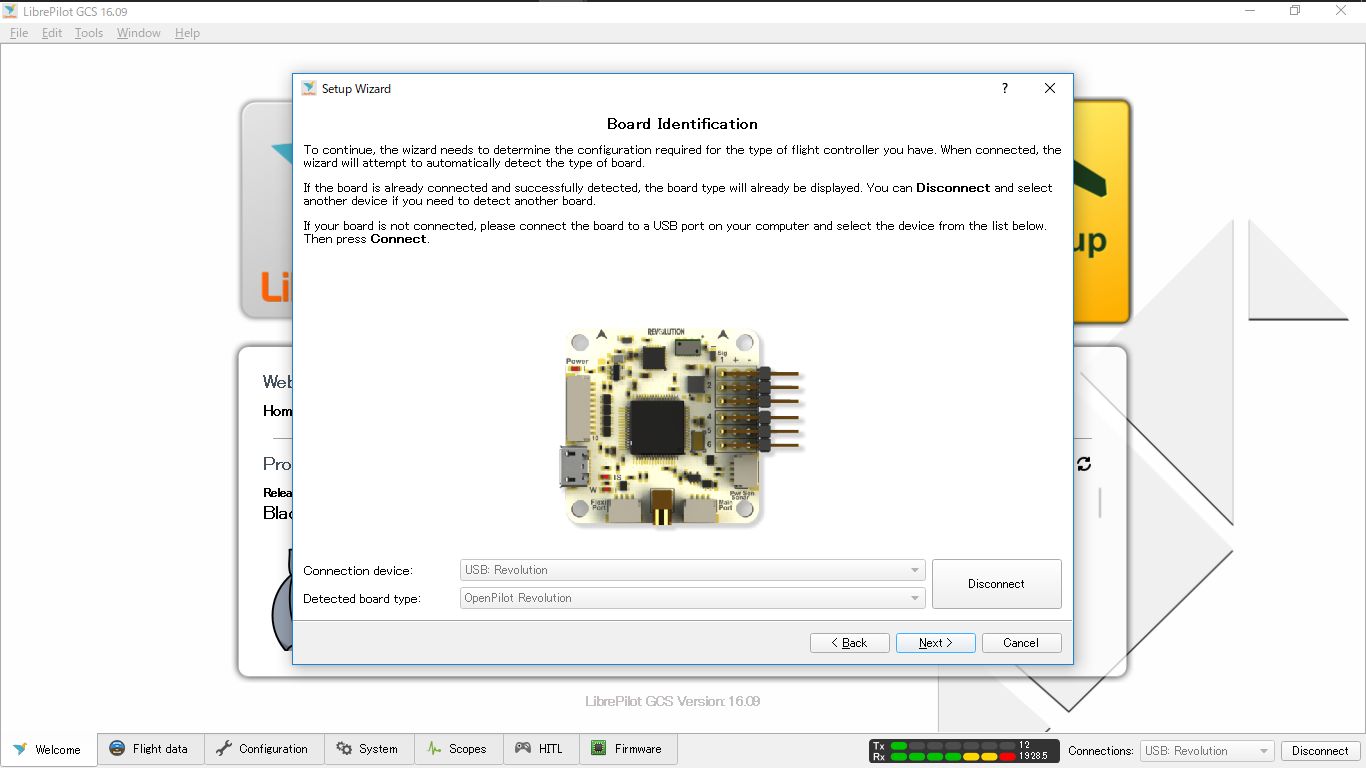The width and height of the screenshot is (1366, 768).
Task: Click the Setup Wizard help question mark
Action: pos(1005,88)
